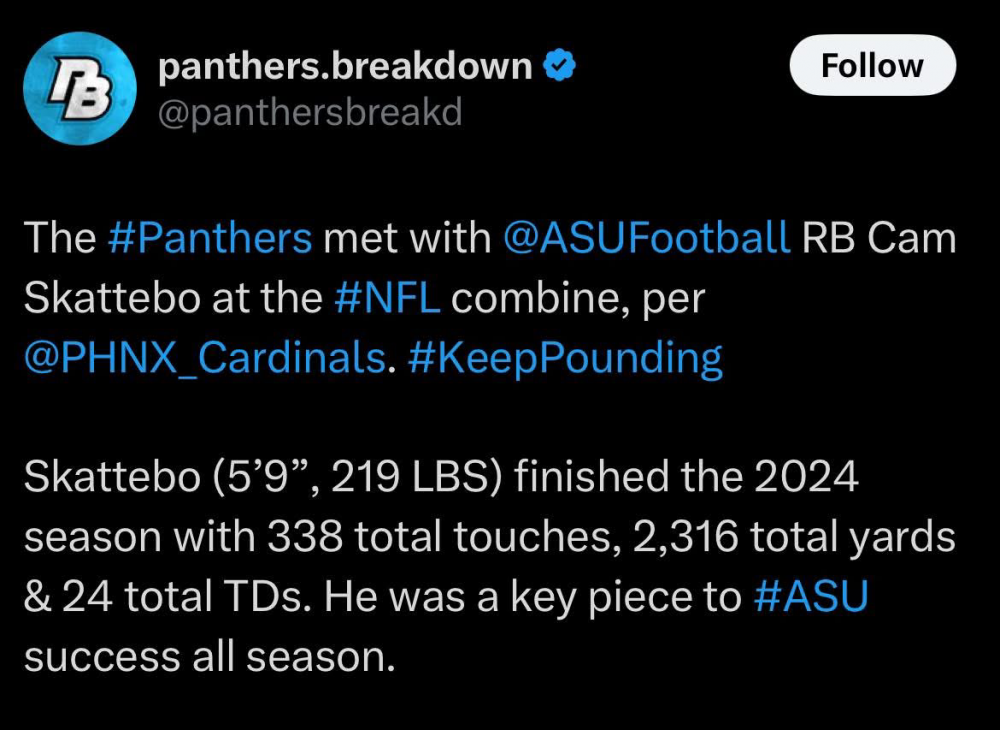Select the #KeepPounding hashtag

tap(565, 358)
